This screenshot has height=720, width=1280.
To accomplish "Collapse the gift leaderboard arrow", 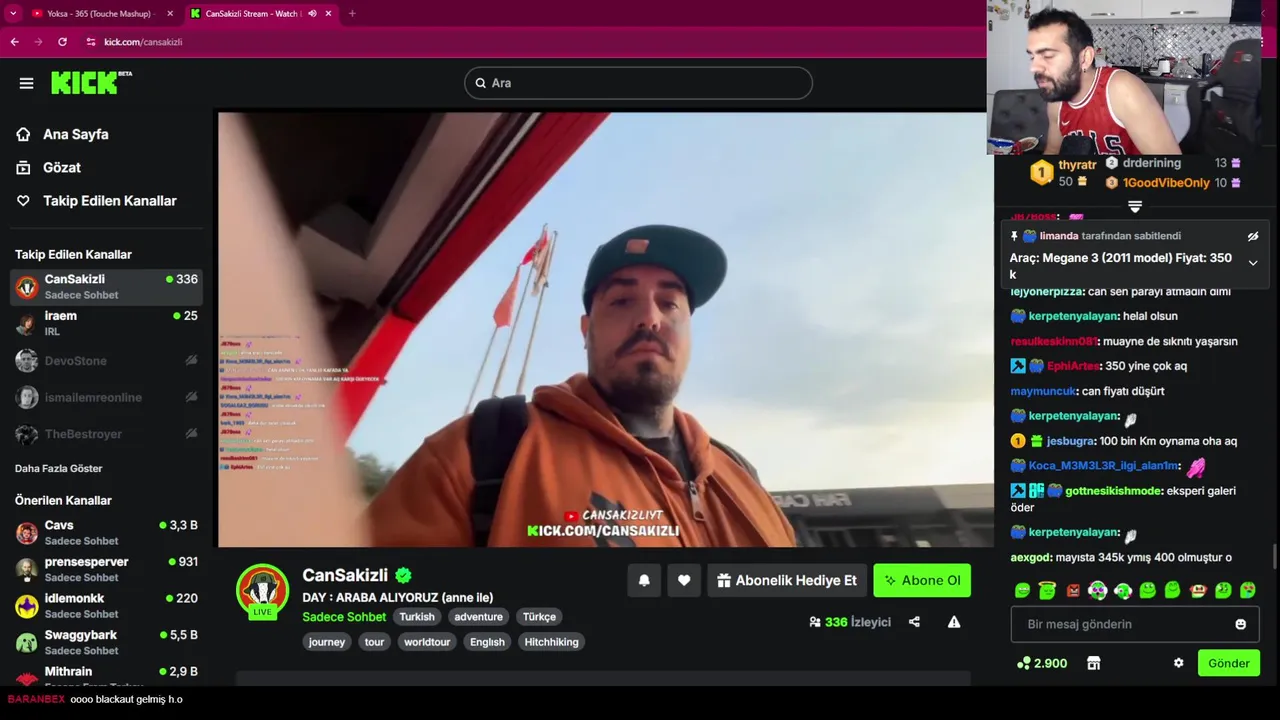I will click(1135, 206).
